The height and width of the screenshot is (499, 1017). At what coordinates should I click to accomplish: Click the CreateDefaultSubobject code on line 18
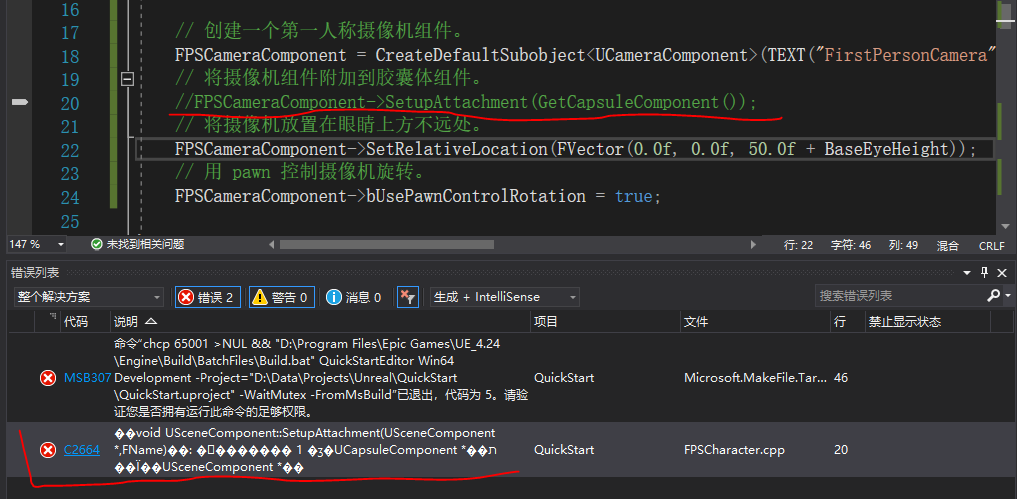(584, 56)
